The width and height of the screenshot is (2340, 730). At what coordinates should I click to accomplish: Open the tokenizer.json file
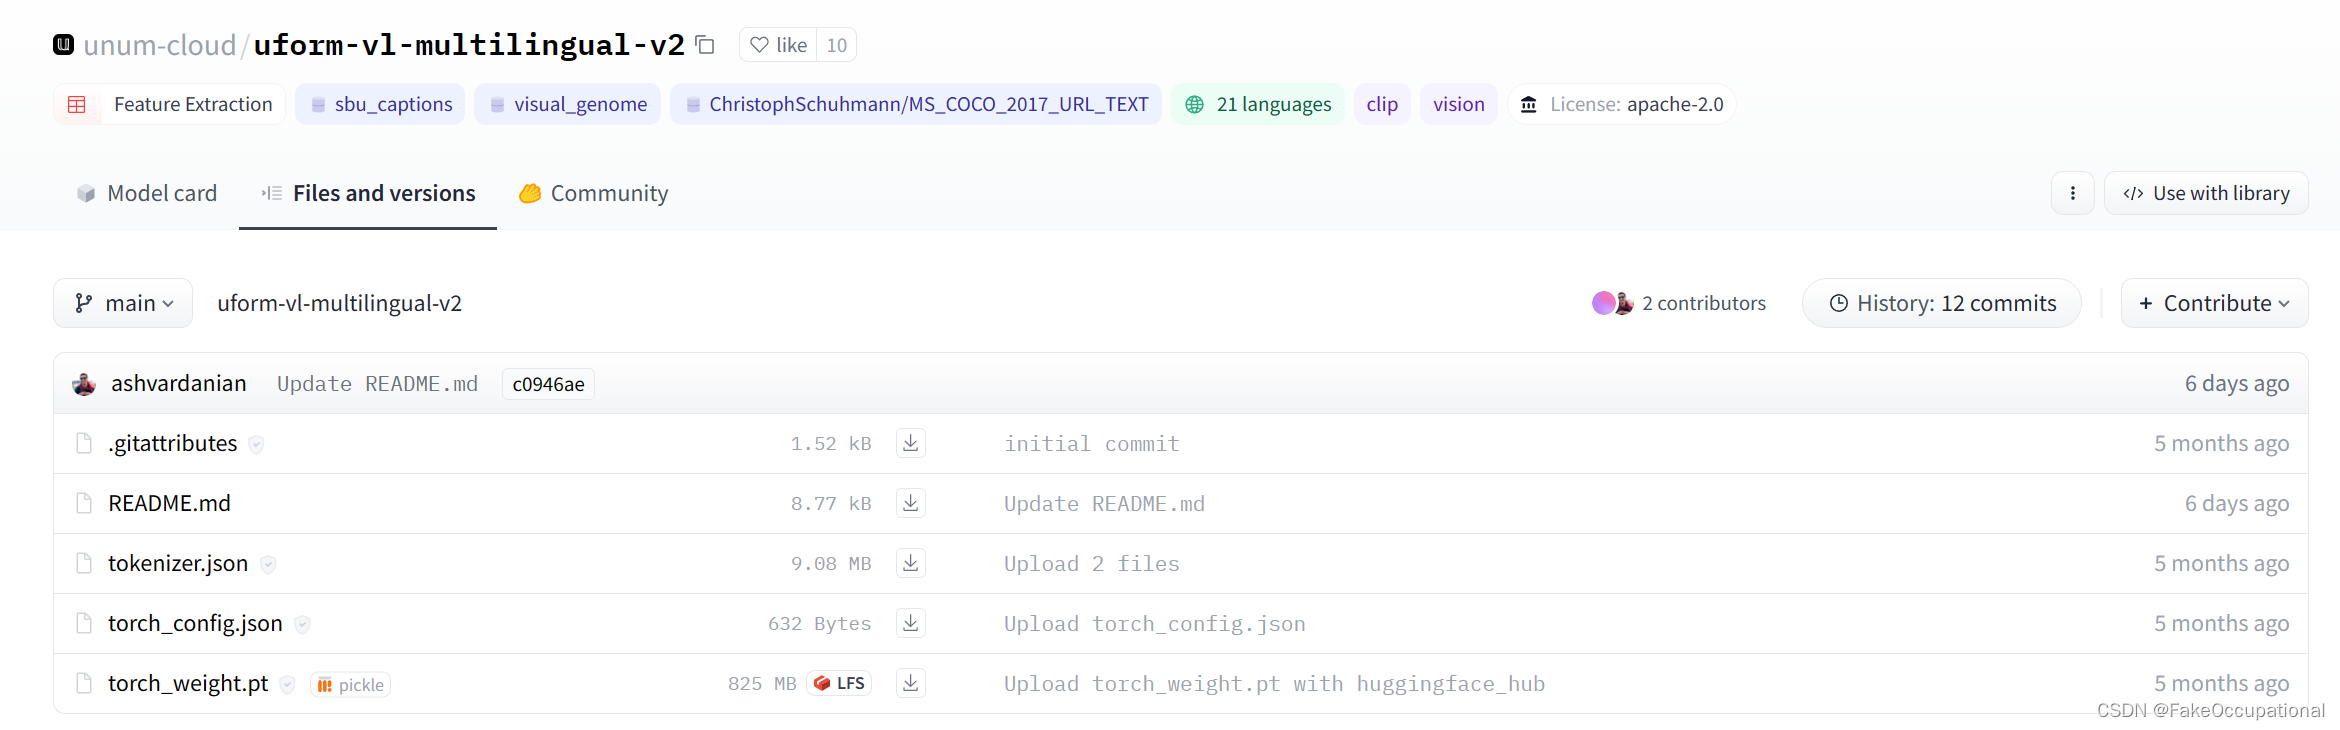click(178, 563)
